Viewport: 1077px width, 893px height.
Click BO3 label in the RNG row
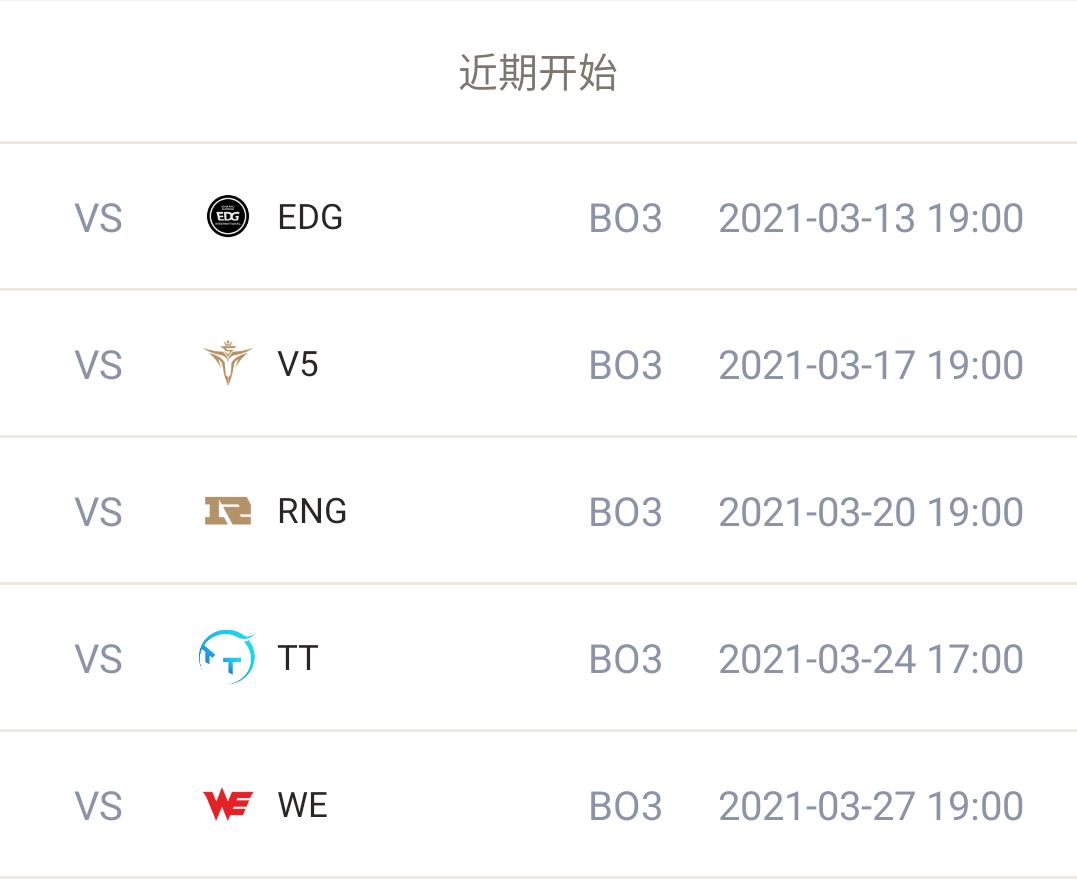(x=625, y=512)
